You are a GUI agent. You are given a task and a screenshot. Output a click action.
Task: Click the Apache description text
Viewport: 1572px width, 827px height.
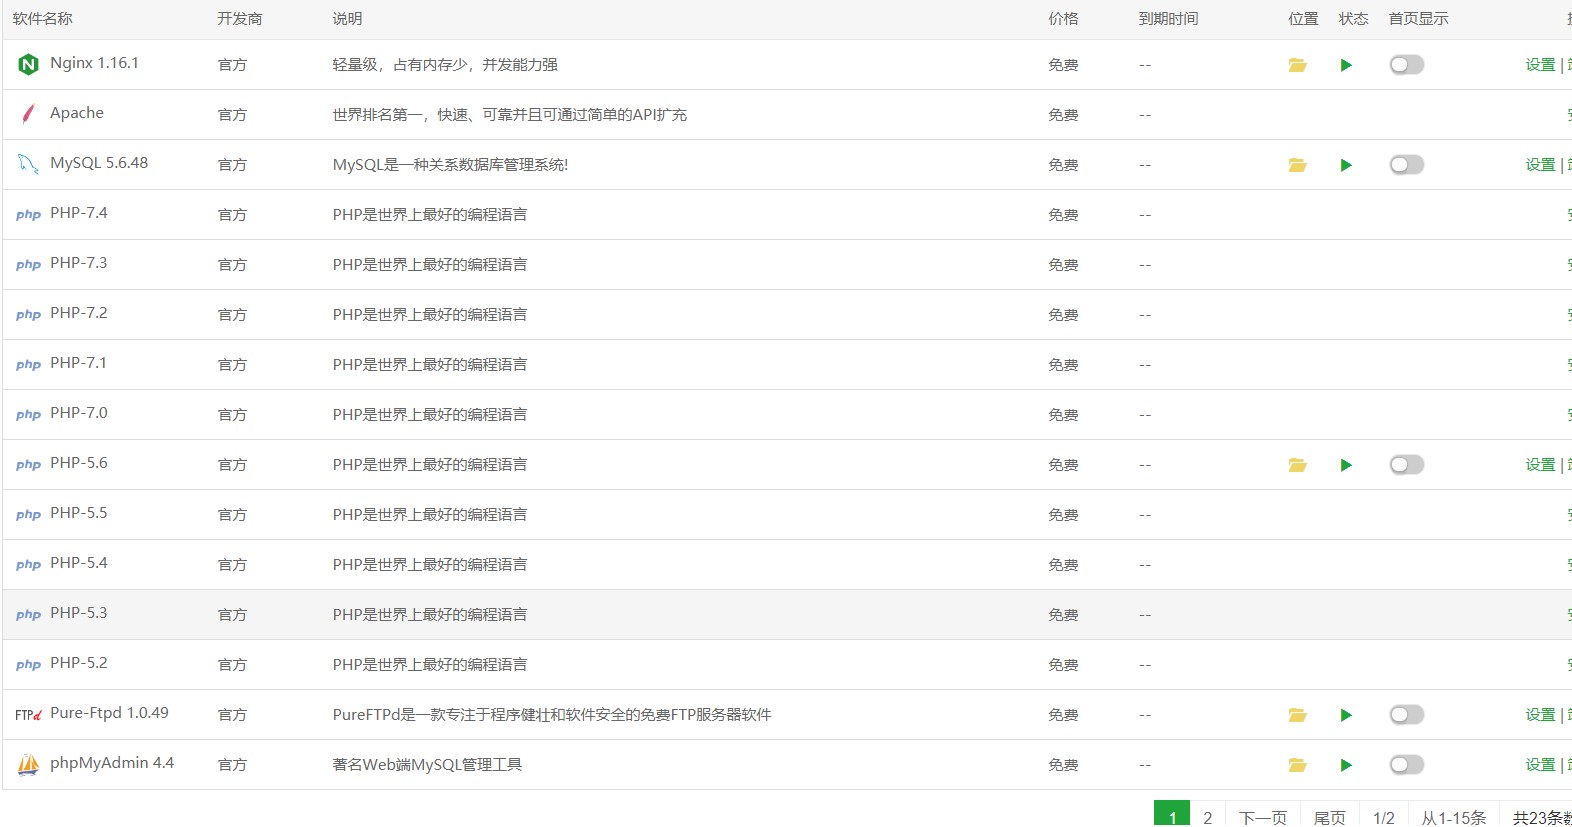click(x=510, y=115)
